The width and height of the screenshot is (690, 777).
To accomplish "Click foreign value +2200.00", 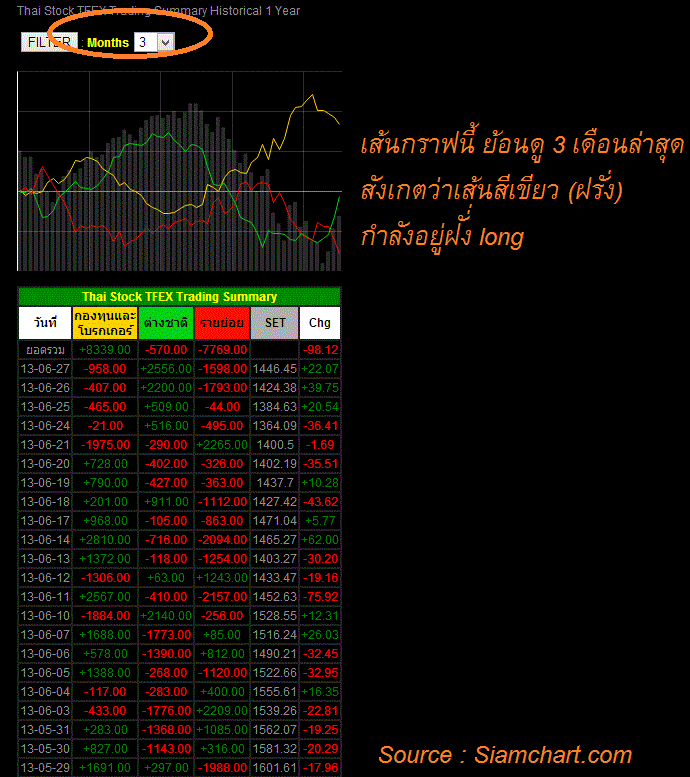I will (166, 388).
